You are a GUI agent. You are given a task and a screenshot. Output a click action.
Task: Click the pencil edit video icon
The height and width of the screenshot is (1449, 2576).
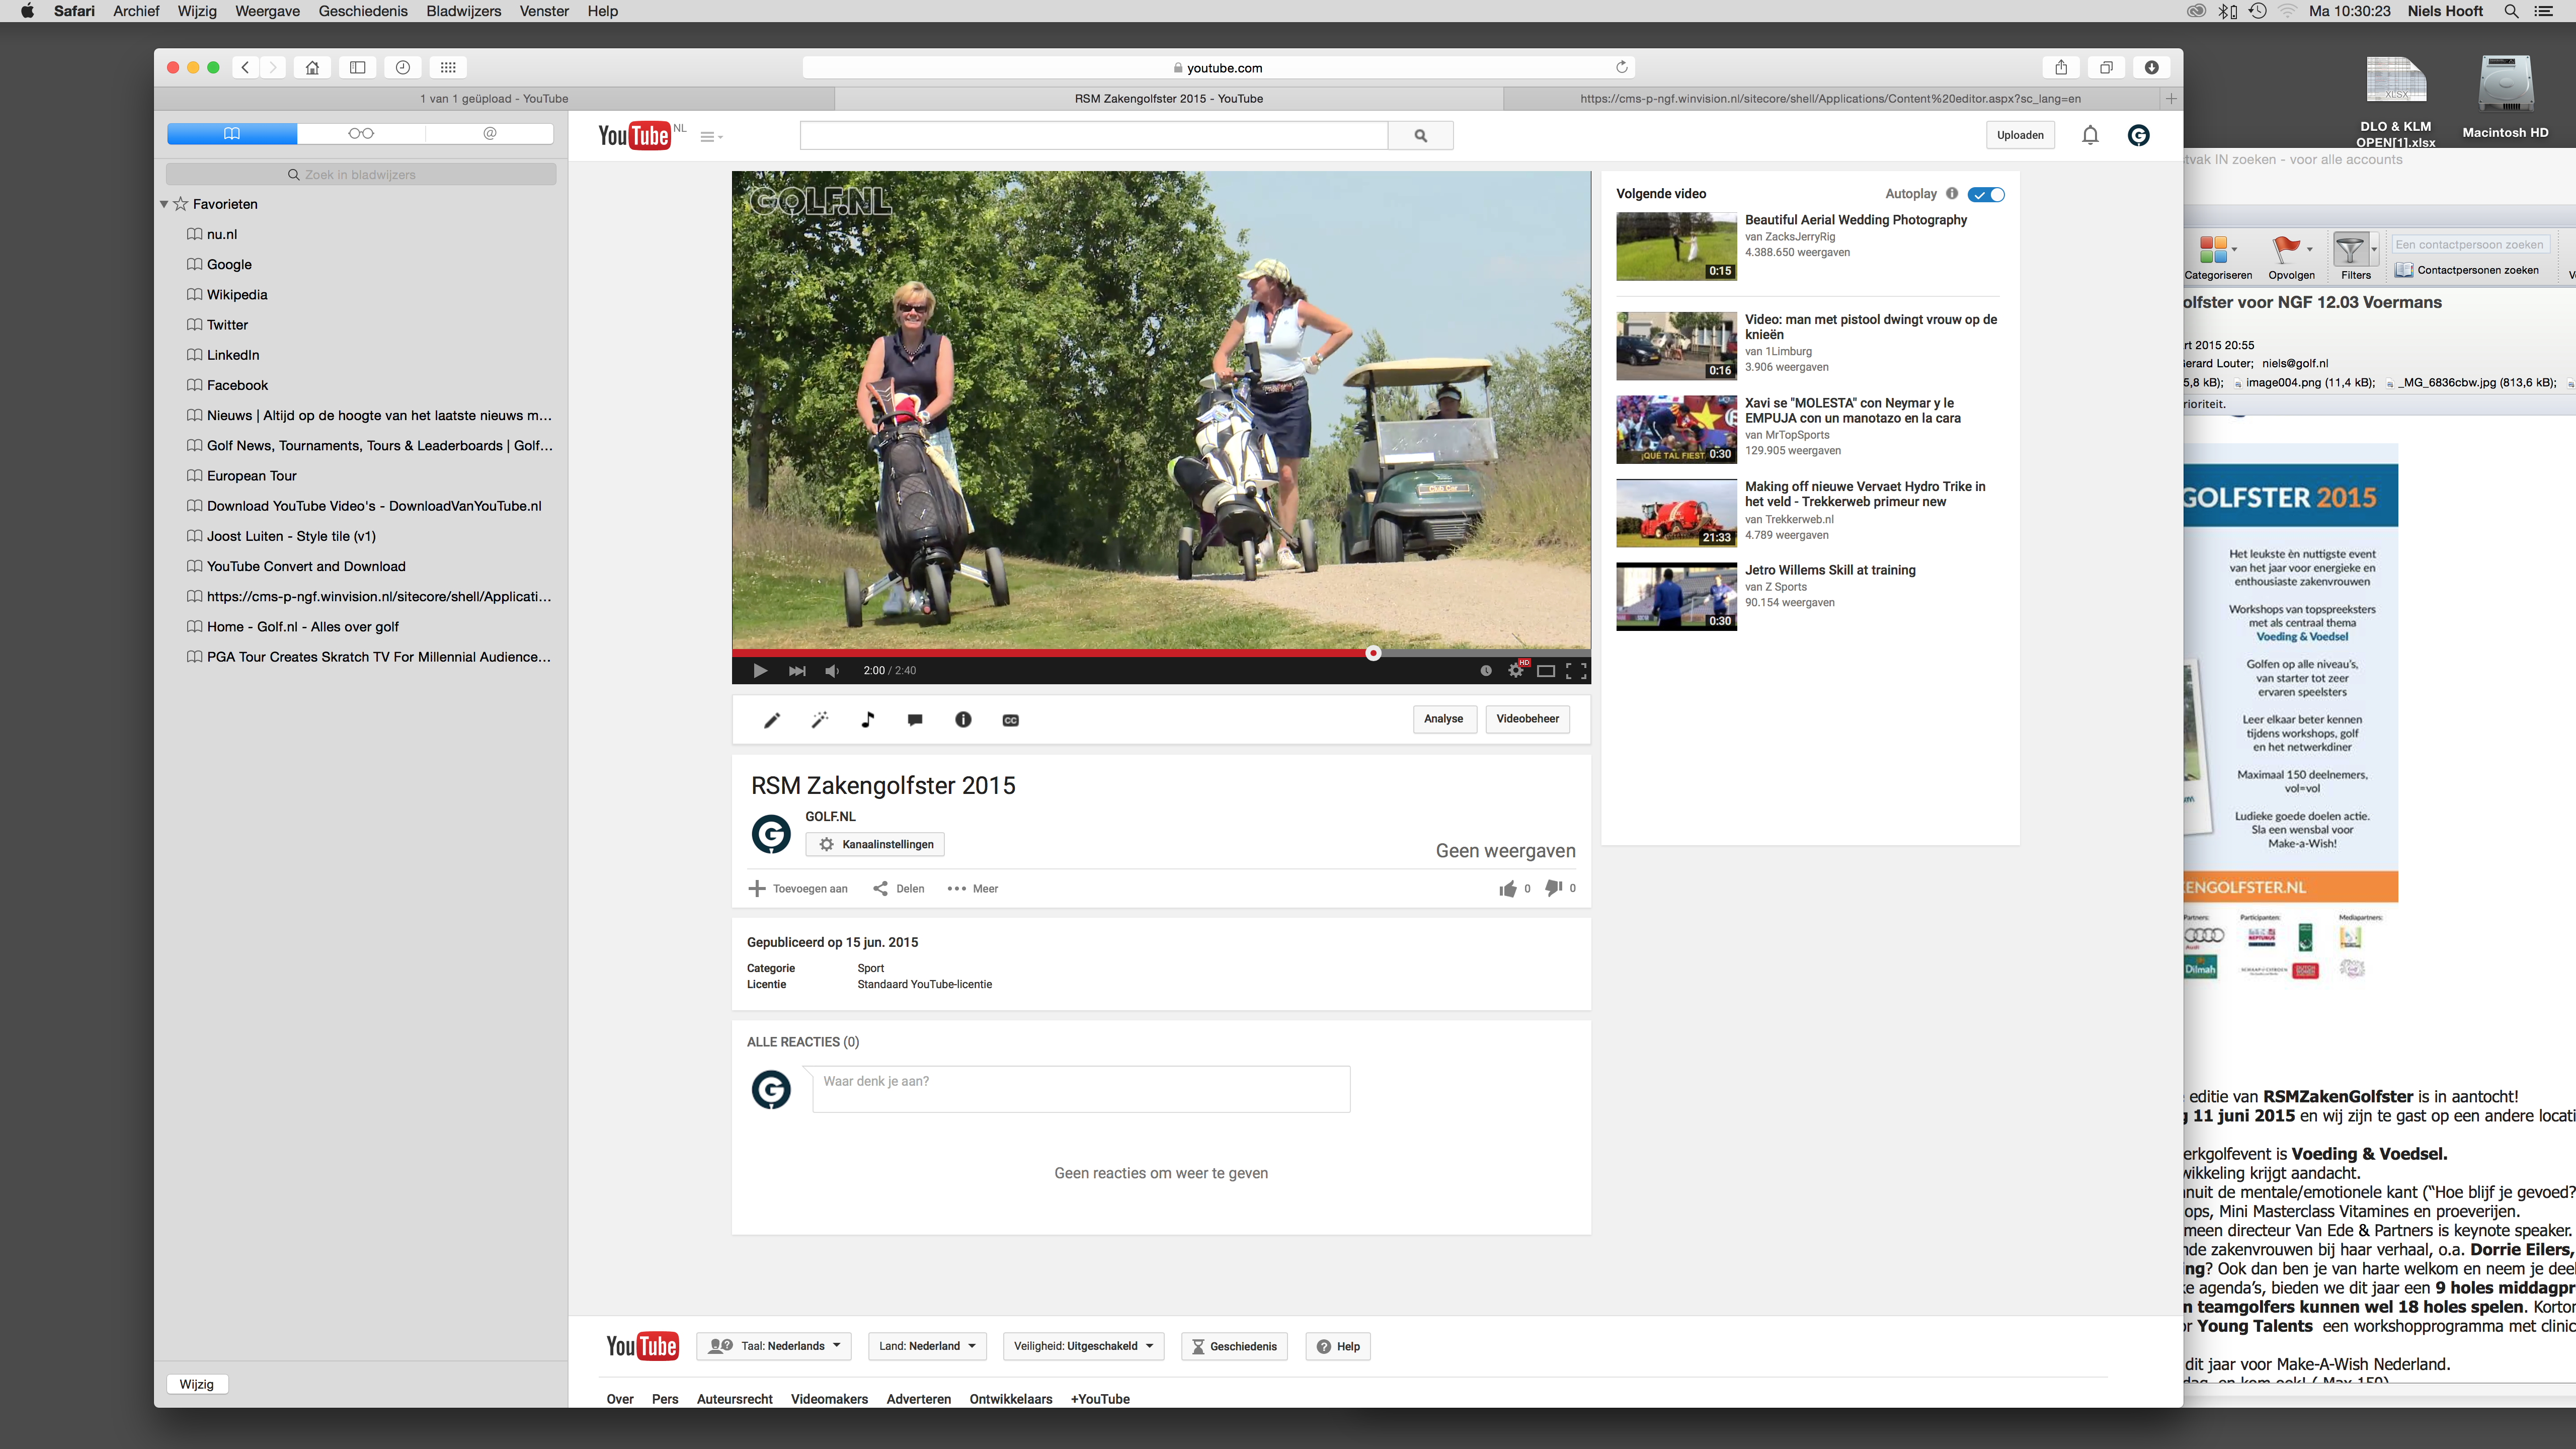772,720
